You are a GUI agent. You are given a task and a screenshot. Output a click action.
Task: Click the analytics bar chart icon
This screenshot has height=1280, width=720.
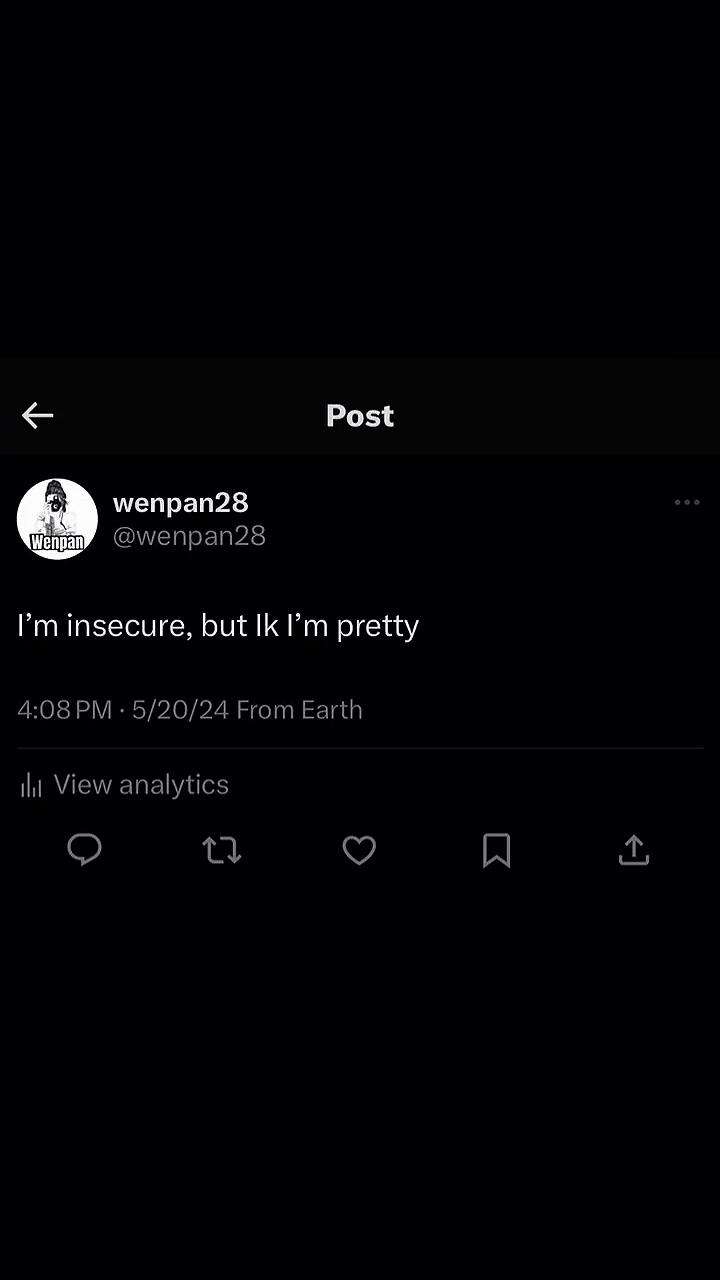pos(31,786)
